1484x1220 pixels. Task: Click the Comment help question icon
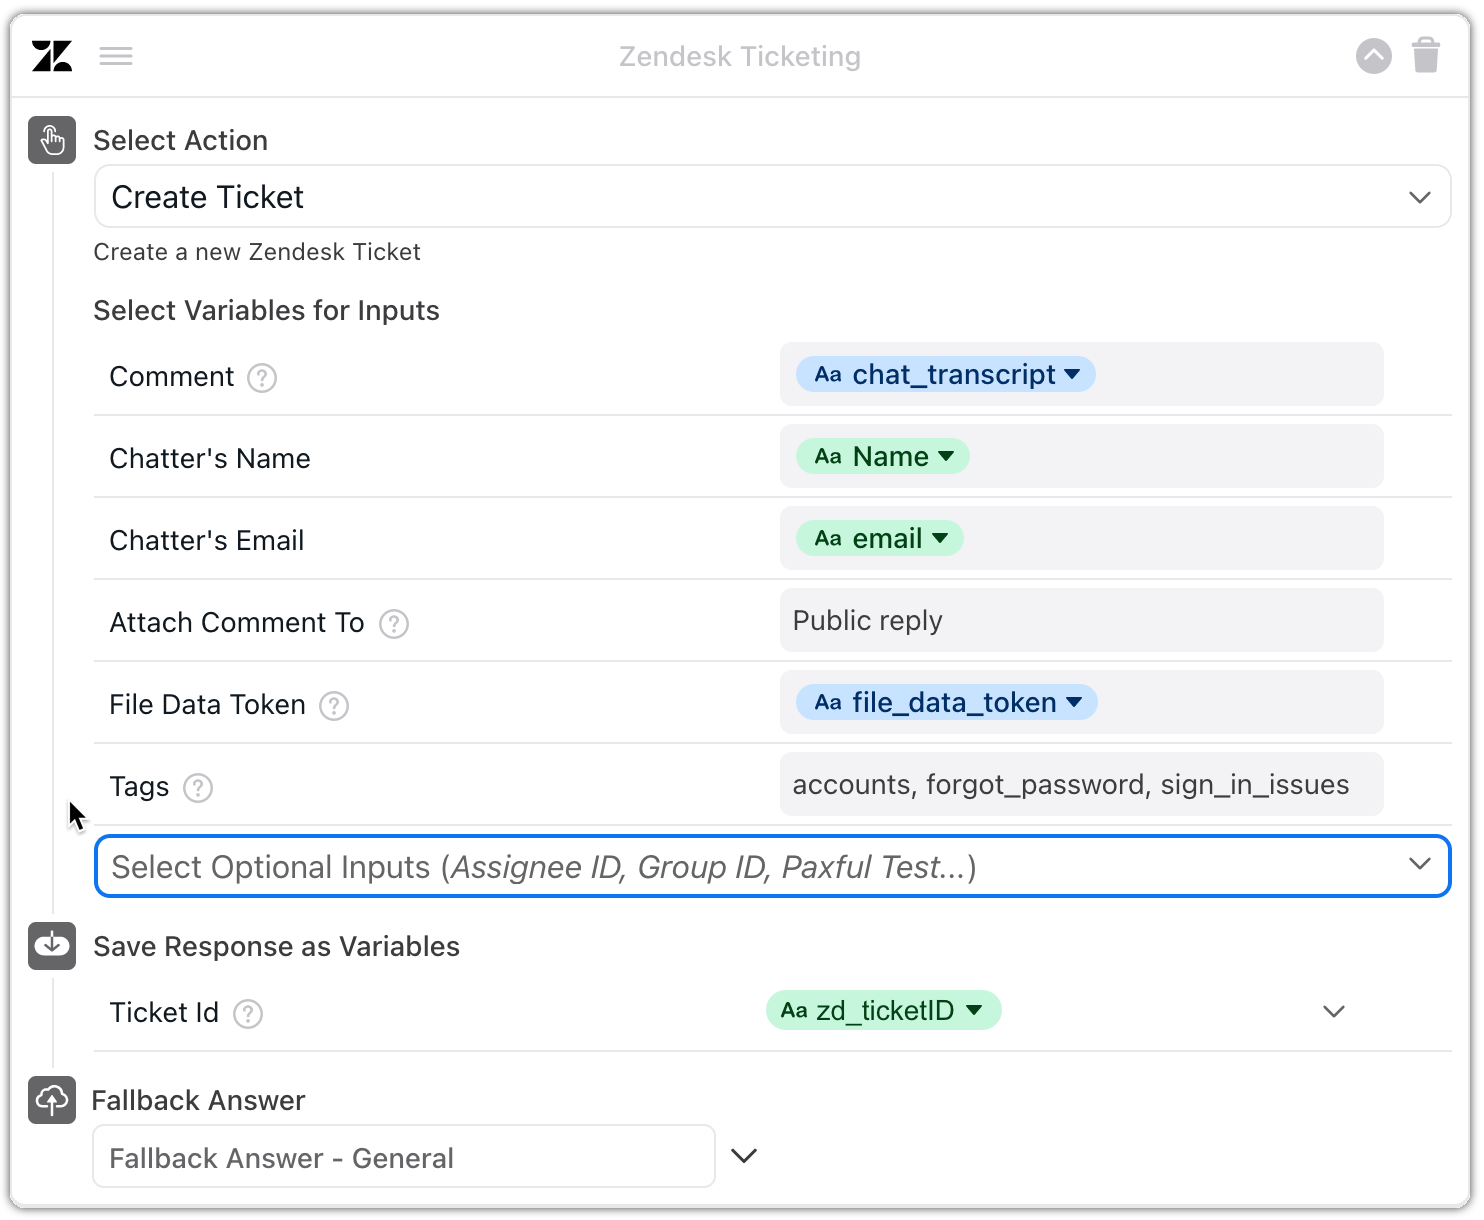(x=262, y=378)
